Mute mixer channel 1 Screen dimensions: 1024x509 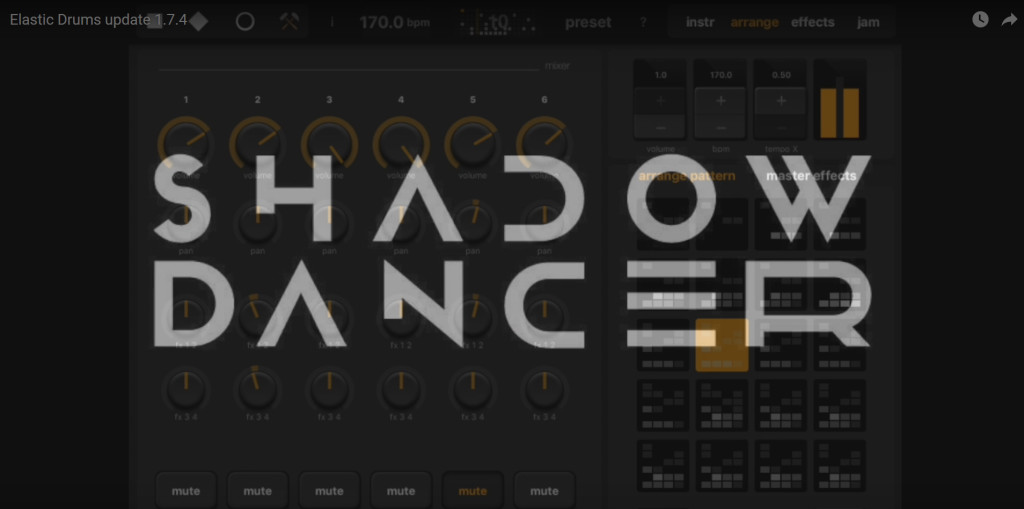click(x=185, y=491)
